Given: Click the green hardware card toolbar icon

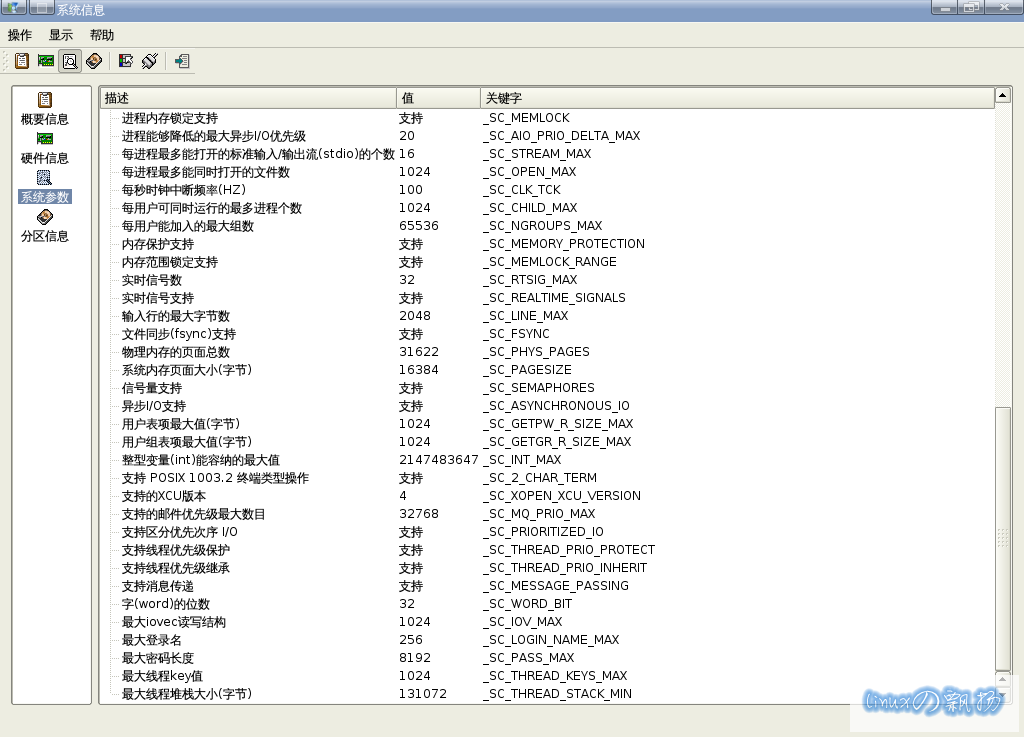Looking at the screenshot, I should (x=46, y=61).
